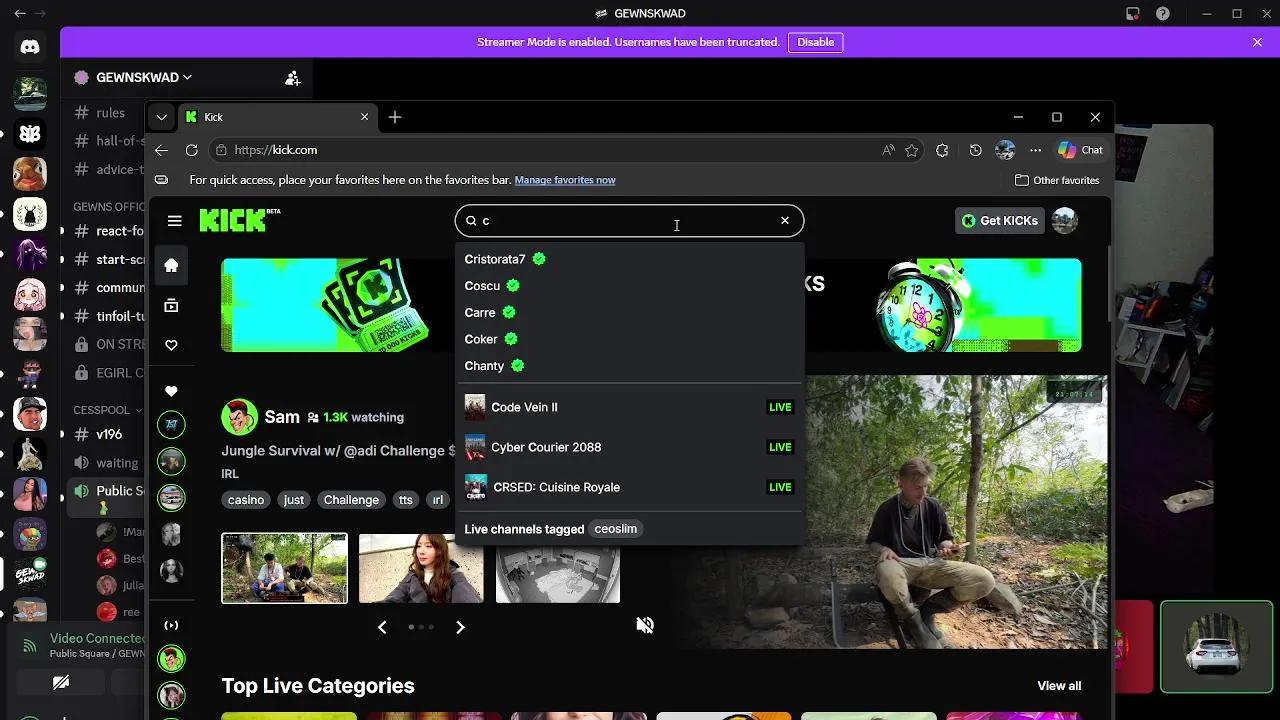Go back in Discord navigation

click(x=20, y=14)
